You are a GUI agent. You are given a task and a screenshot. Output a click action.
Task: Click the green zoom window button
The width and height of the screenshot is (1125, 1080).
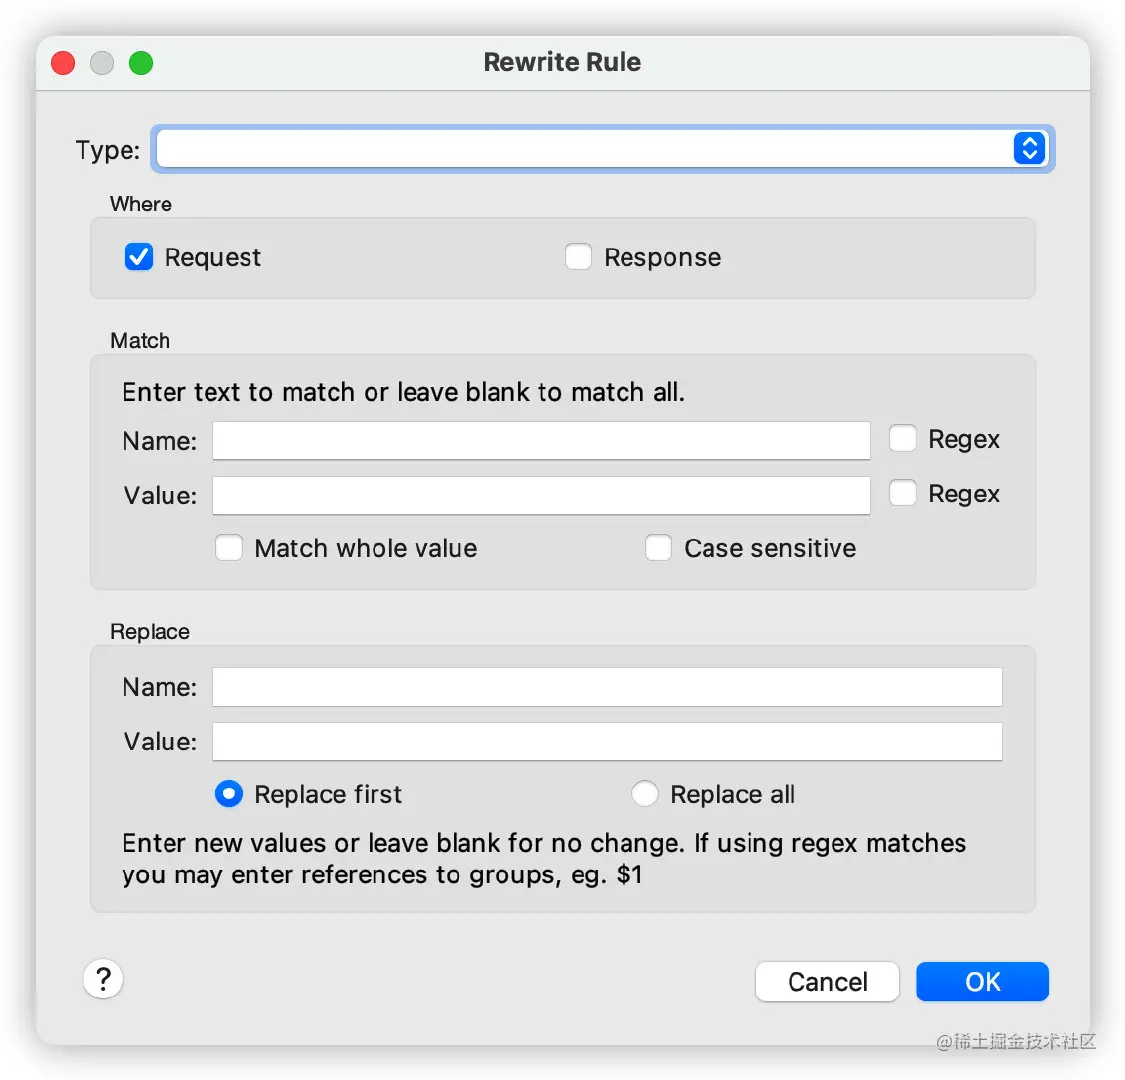point(141,63)
